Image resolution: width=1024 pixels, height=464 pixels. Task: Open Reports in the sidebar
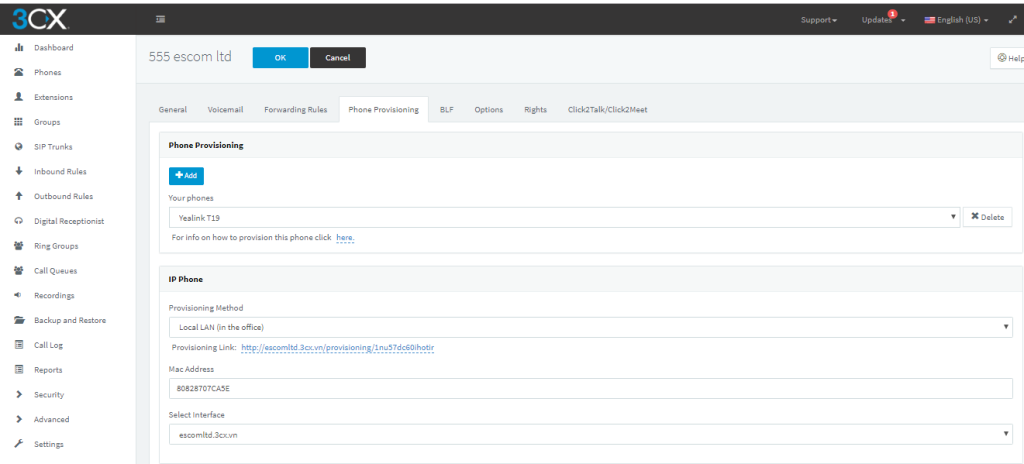48,370
